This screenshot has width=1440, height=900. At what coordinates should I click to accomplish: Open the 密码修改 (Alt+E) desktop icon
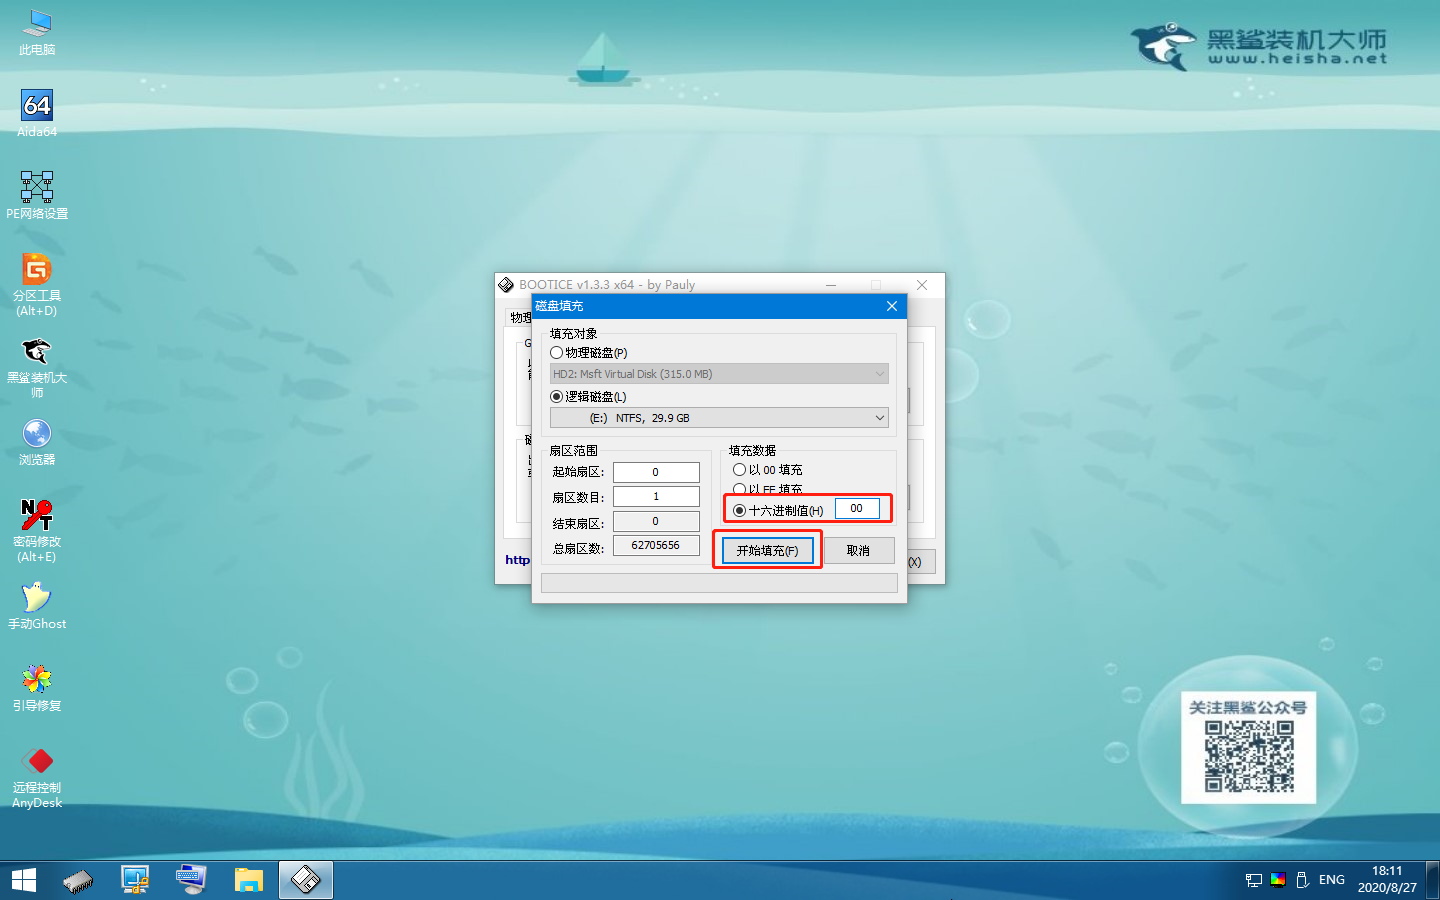click(x=37, y=530)
